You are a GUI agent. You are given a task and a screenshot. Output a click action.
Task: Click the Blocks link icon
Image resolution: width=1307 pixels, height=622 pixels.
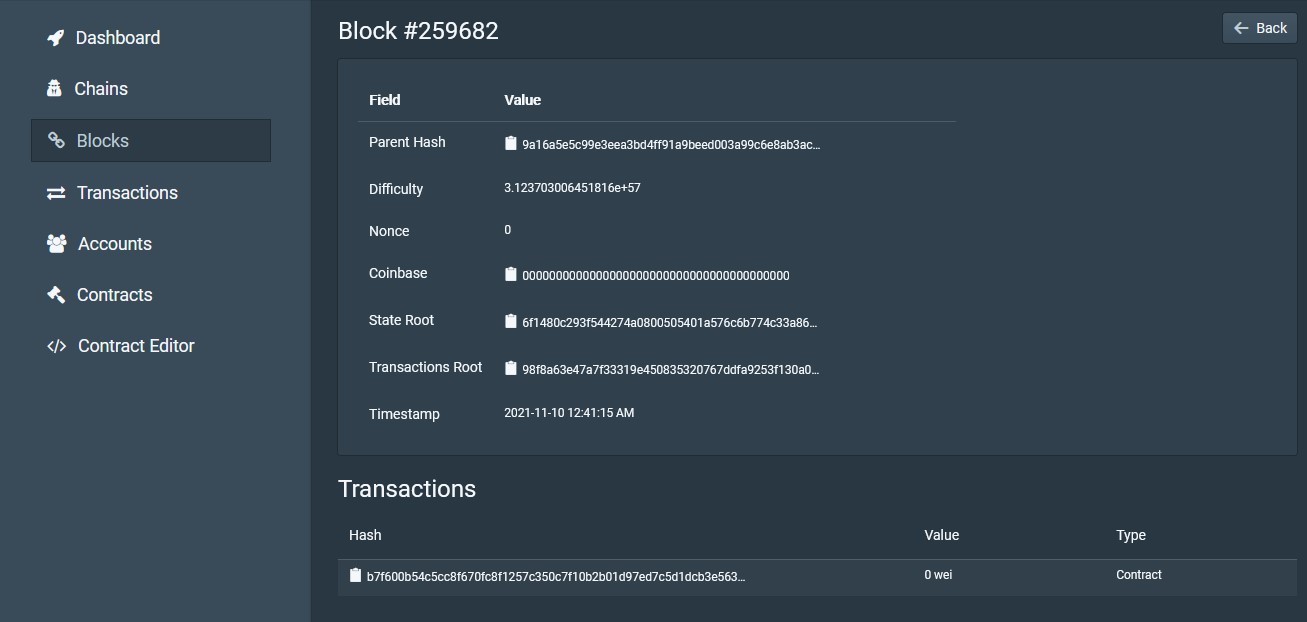tap(57, 141)
